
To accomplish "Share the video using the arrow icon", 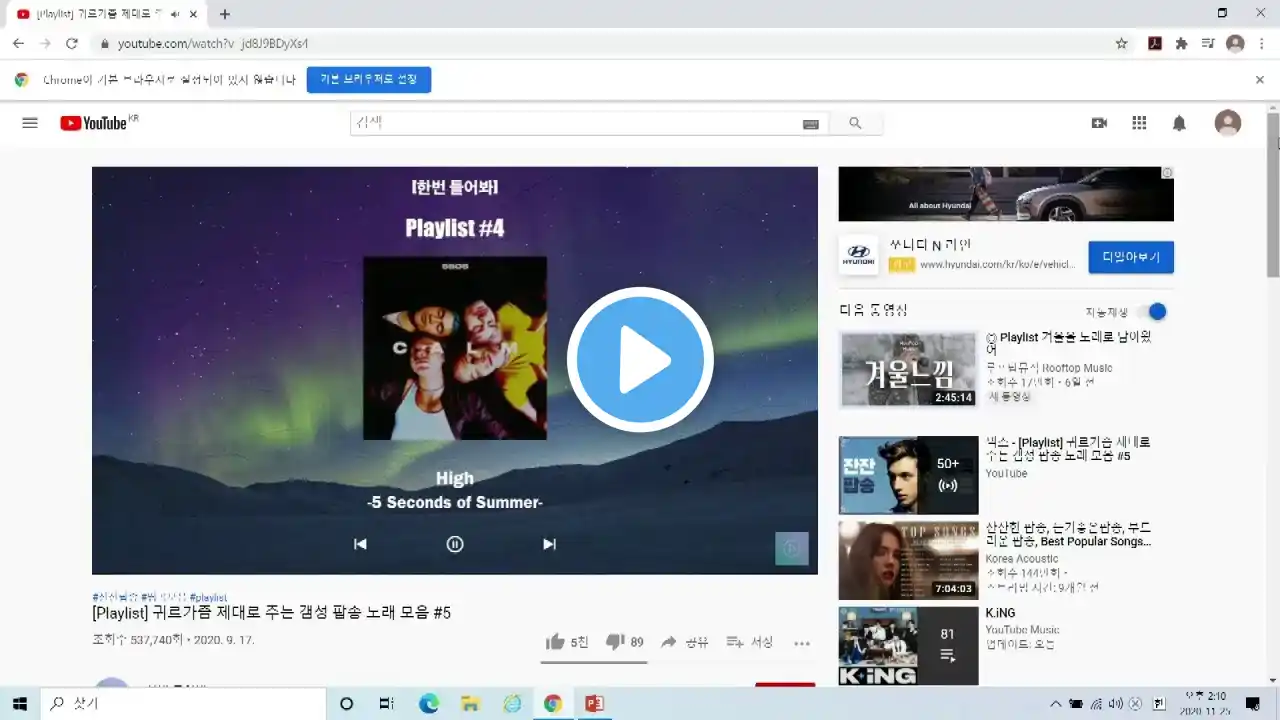I will coord(669,642).
